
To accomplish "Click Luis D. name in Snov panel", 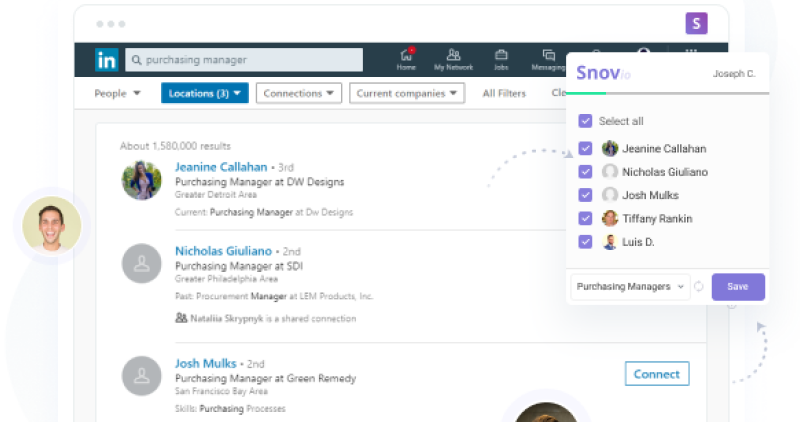I will pos(638,242).
